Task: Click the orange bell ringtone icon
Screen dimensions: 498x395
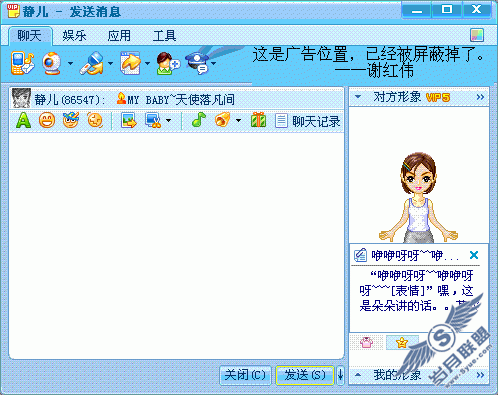Action: pos(223,120)
